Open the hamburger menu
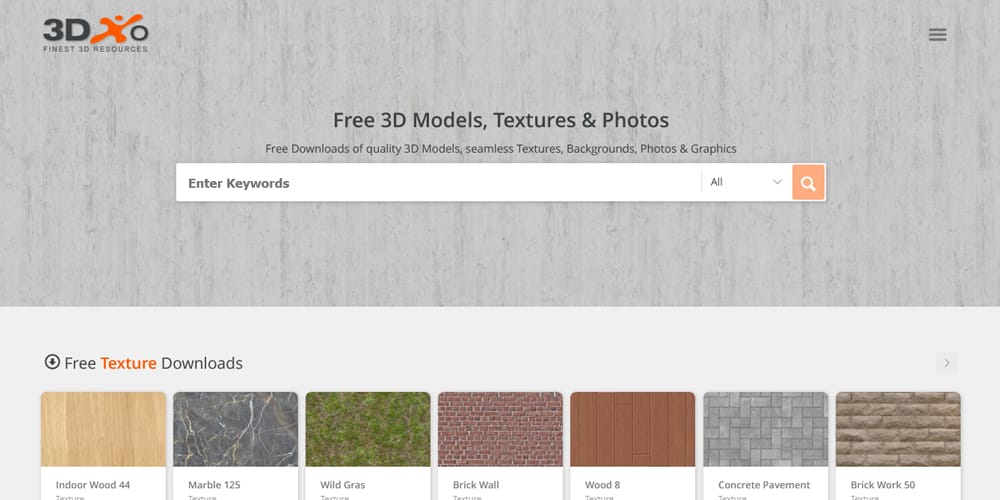The image size is (1000, 500). 937,35
